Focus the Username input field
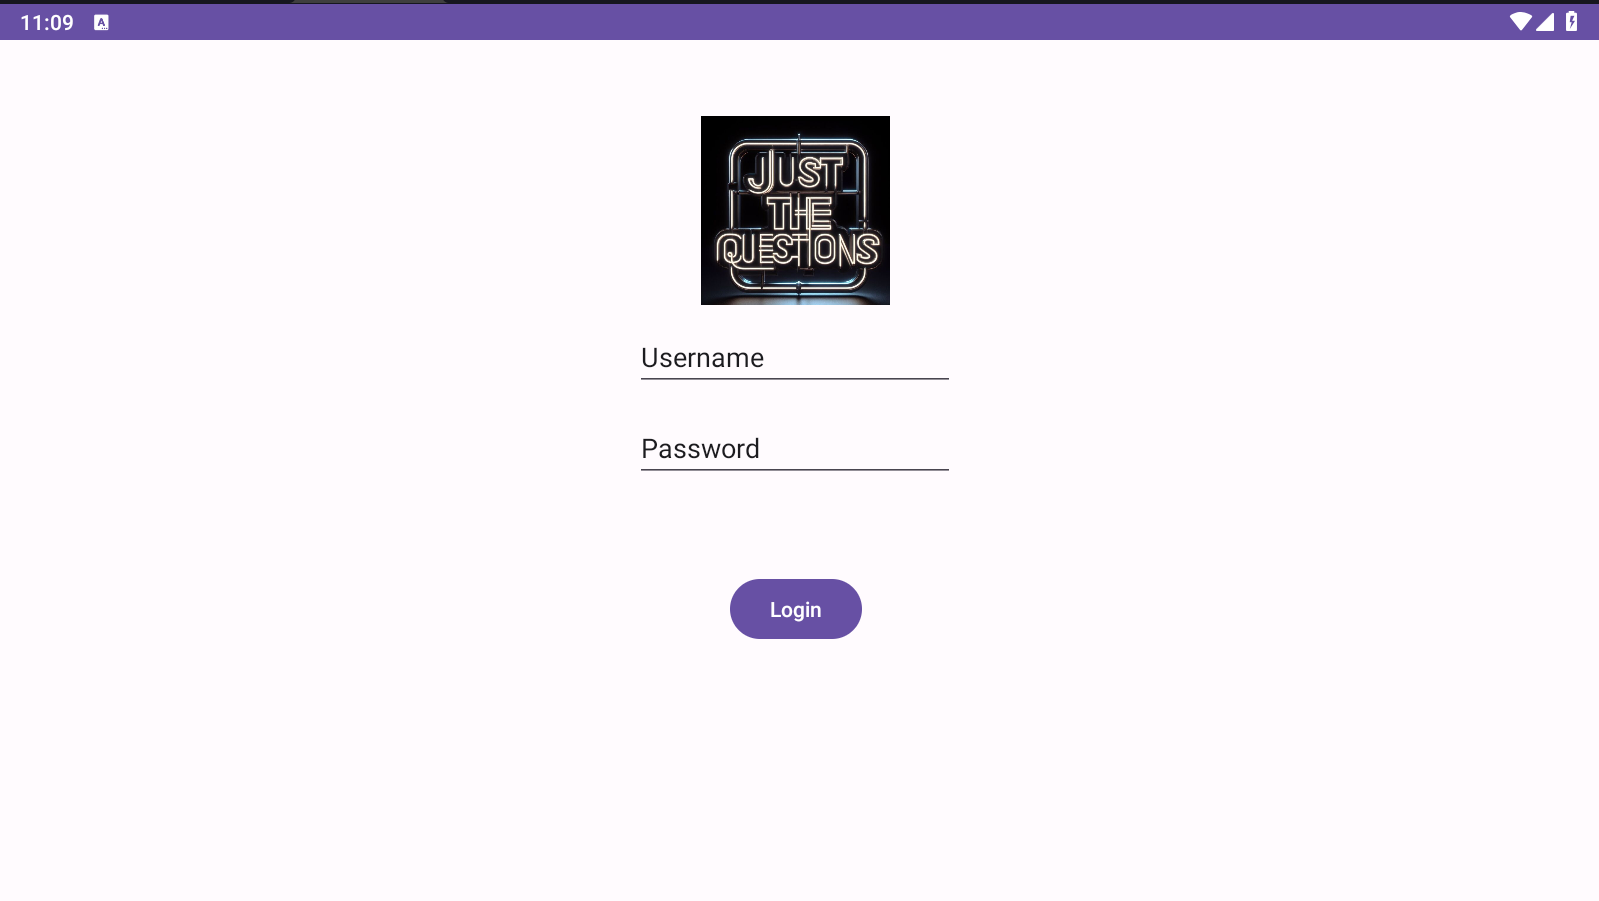This screenshot has width=1599, height=901. (795, 358)
